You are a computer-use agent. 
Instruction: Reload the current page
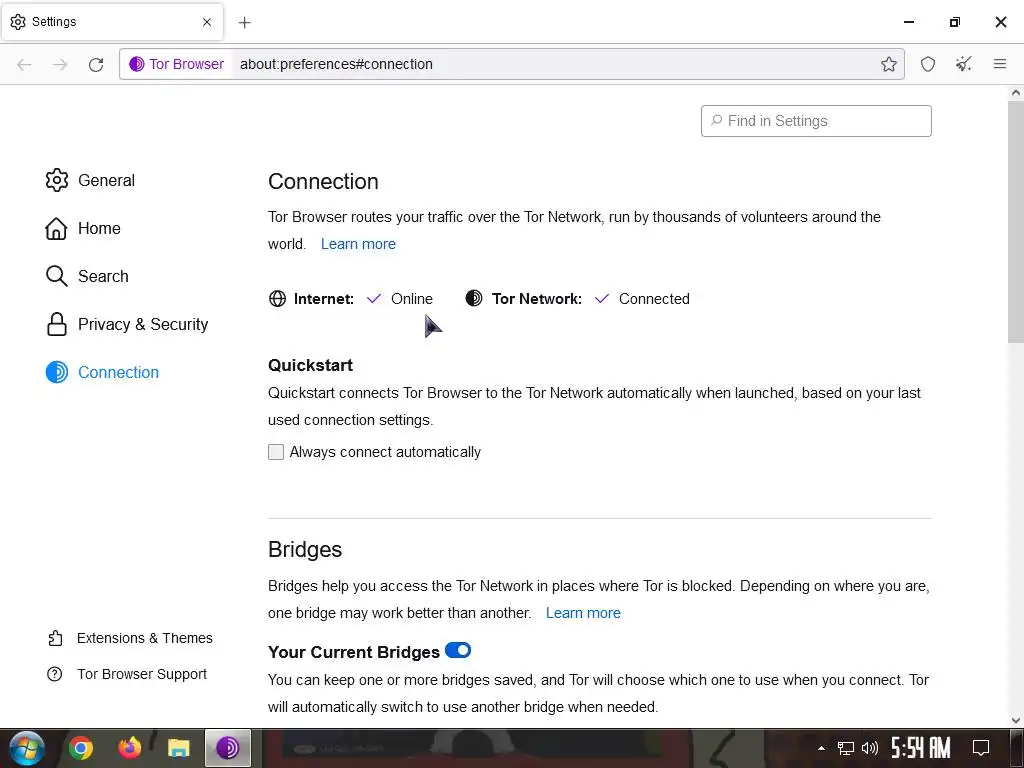(x=96, y=64)
